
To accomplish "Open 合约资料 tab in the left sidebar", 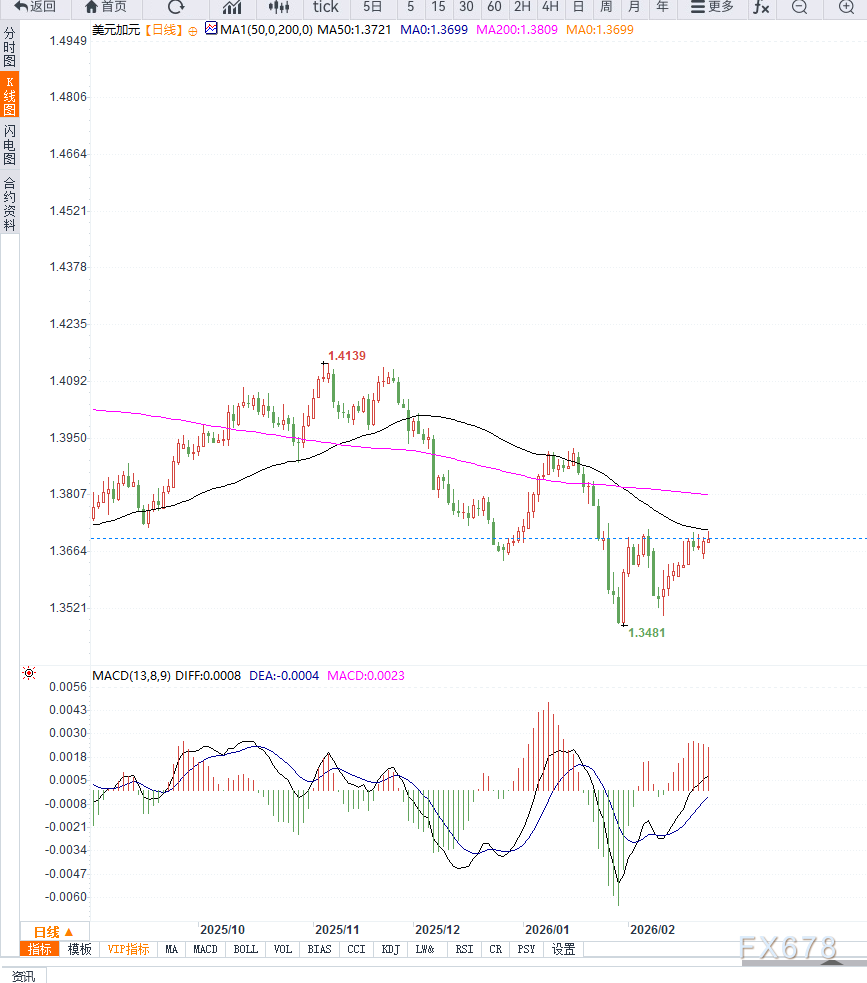I will pyautogui.click(x=9, y=204).
